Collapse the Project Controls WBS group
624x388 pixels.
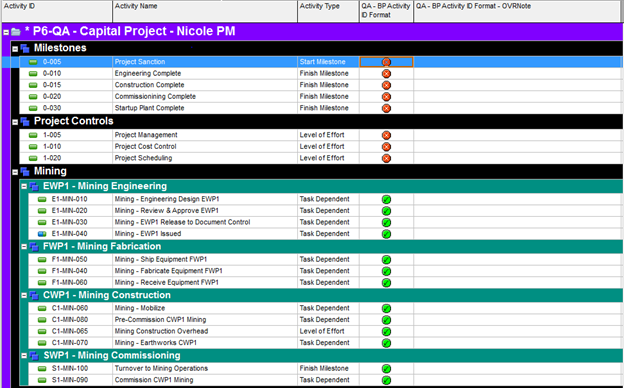[x=15, y=123]
